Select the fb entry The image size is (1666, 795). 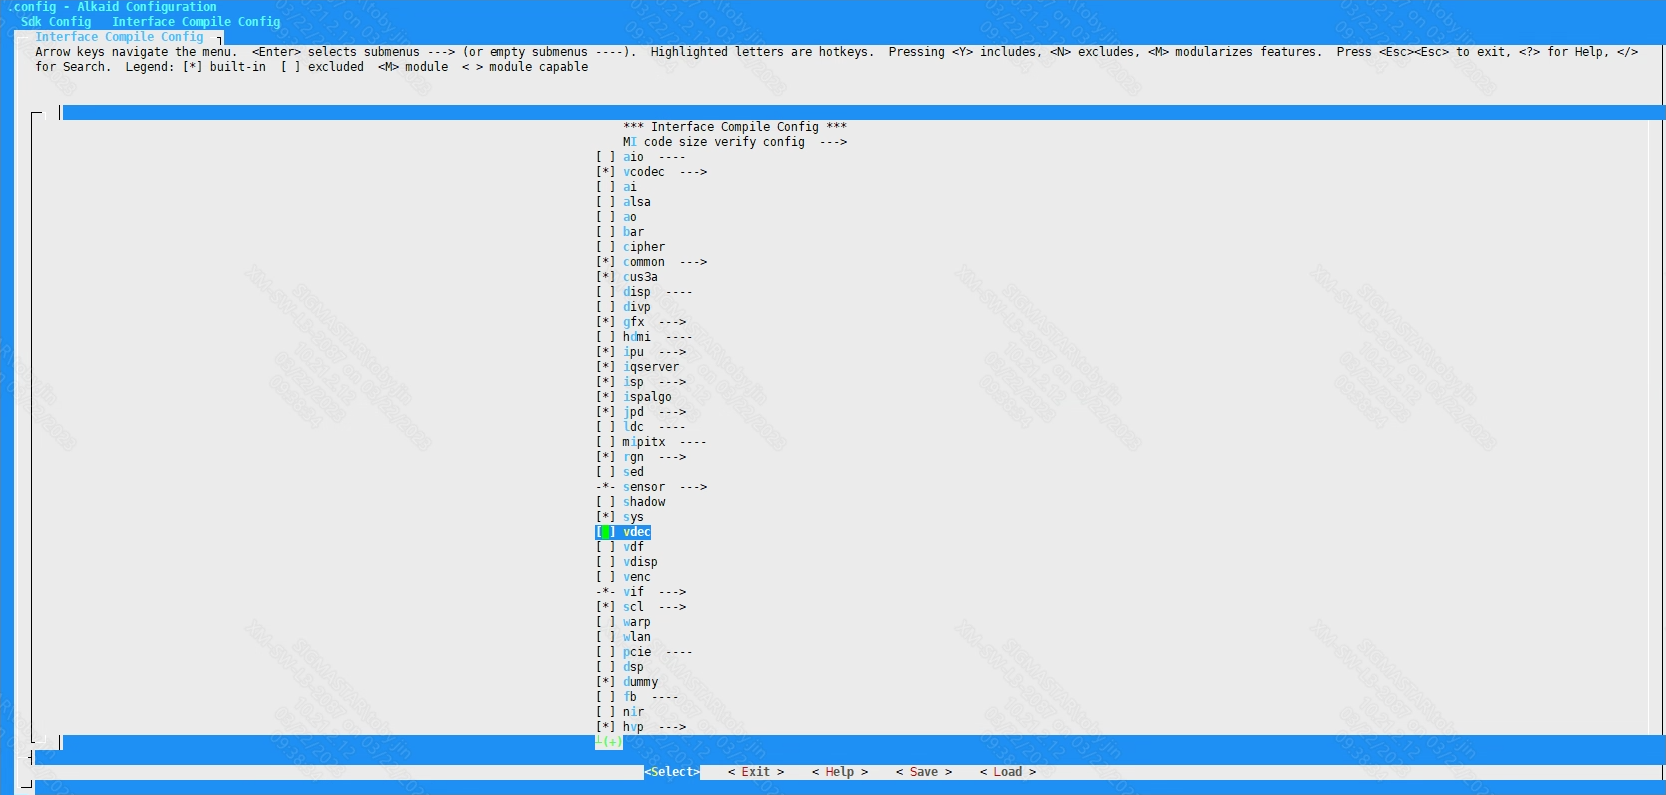(x=630, y=697)
